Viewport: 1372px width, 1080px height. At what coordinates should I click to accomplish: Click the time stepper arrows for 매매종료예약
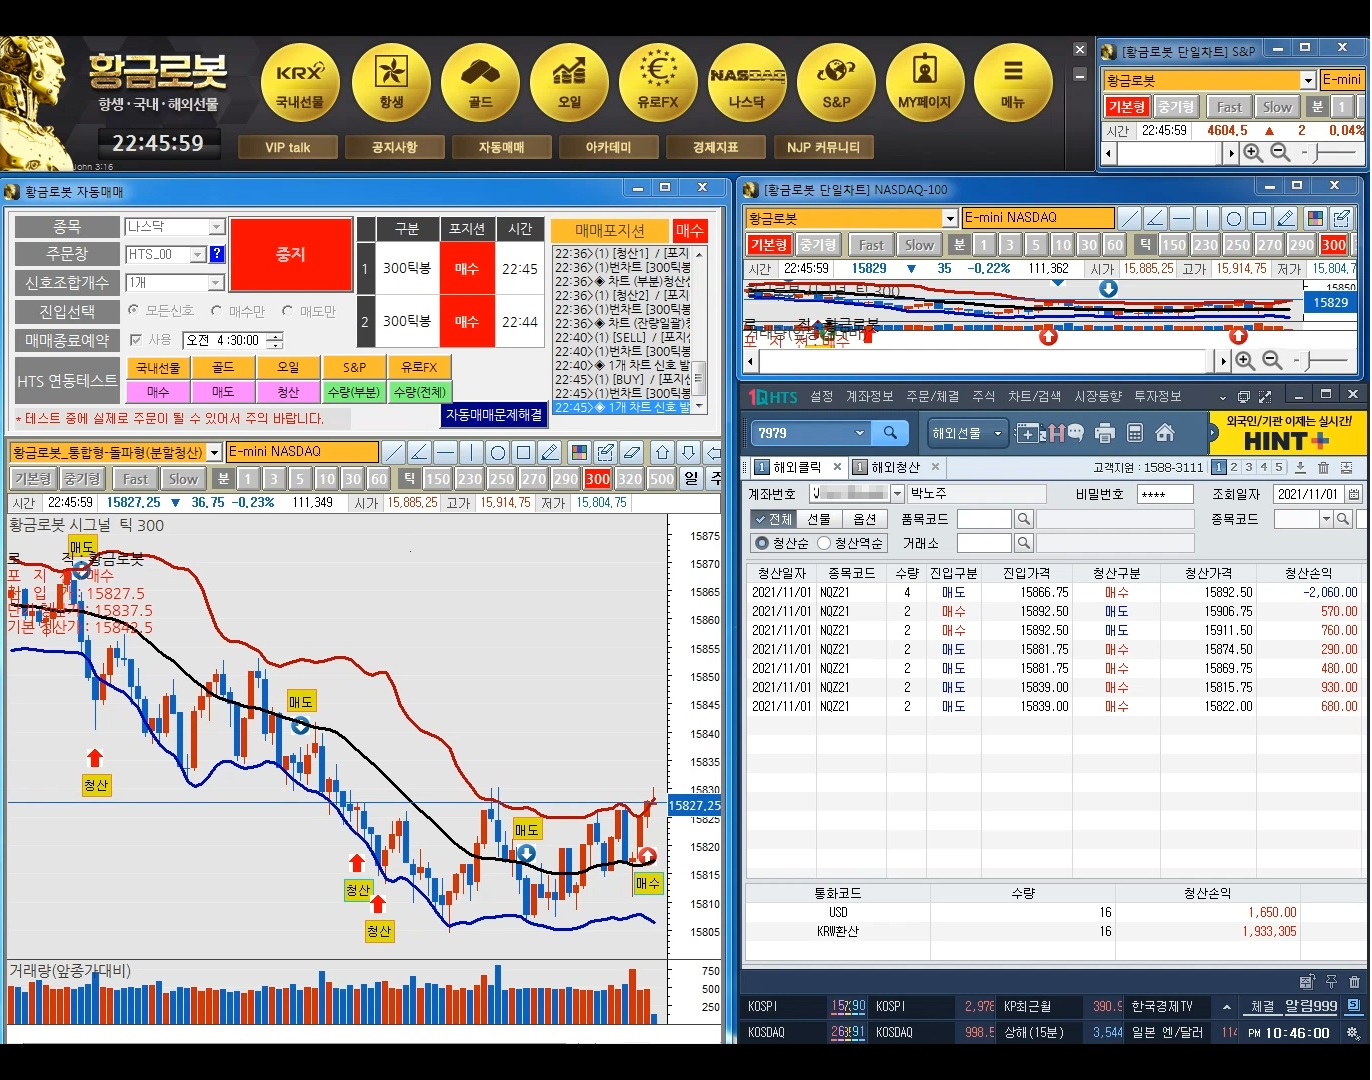click(275, 340)
